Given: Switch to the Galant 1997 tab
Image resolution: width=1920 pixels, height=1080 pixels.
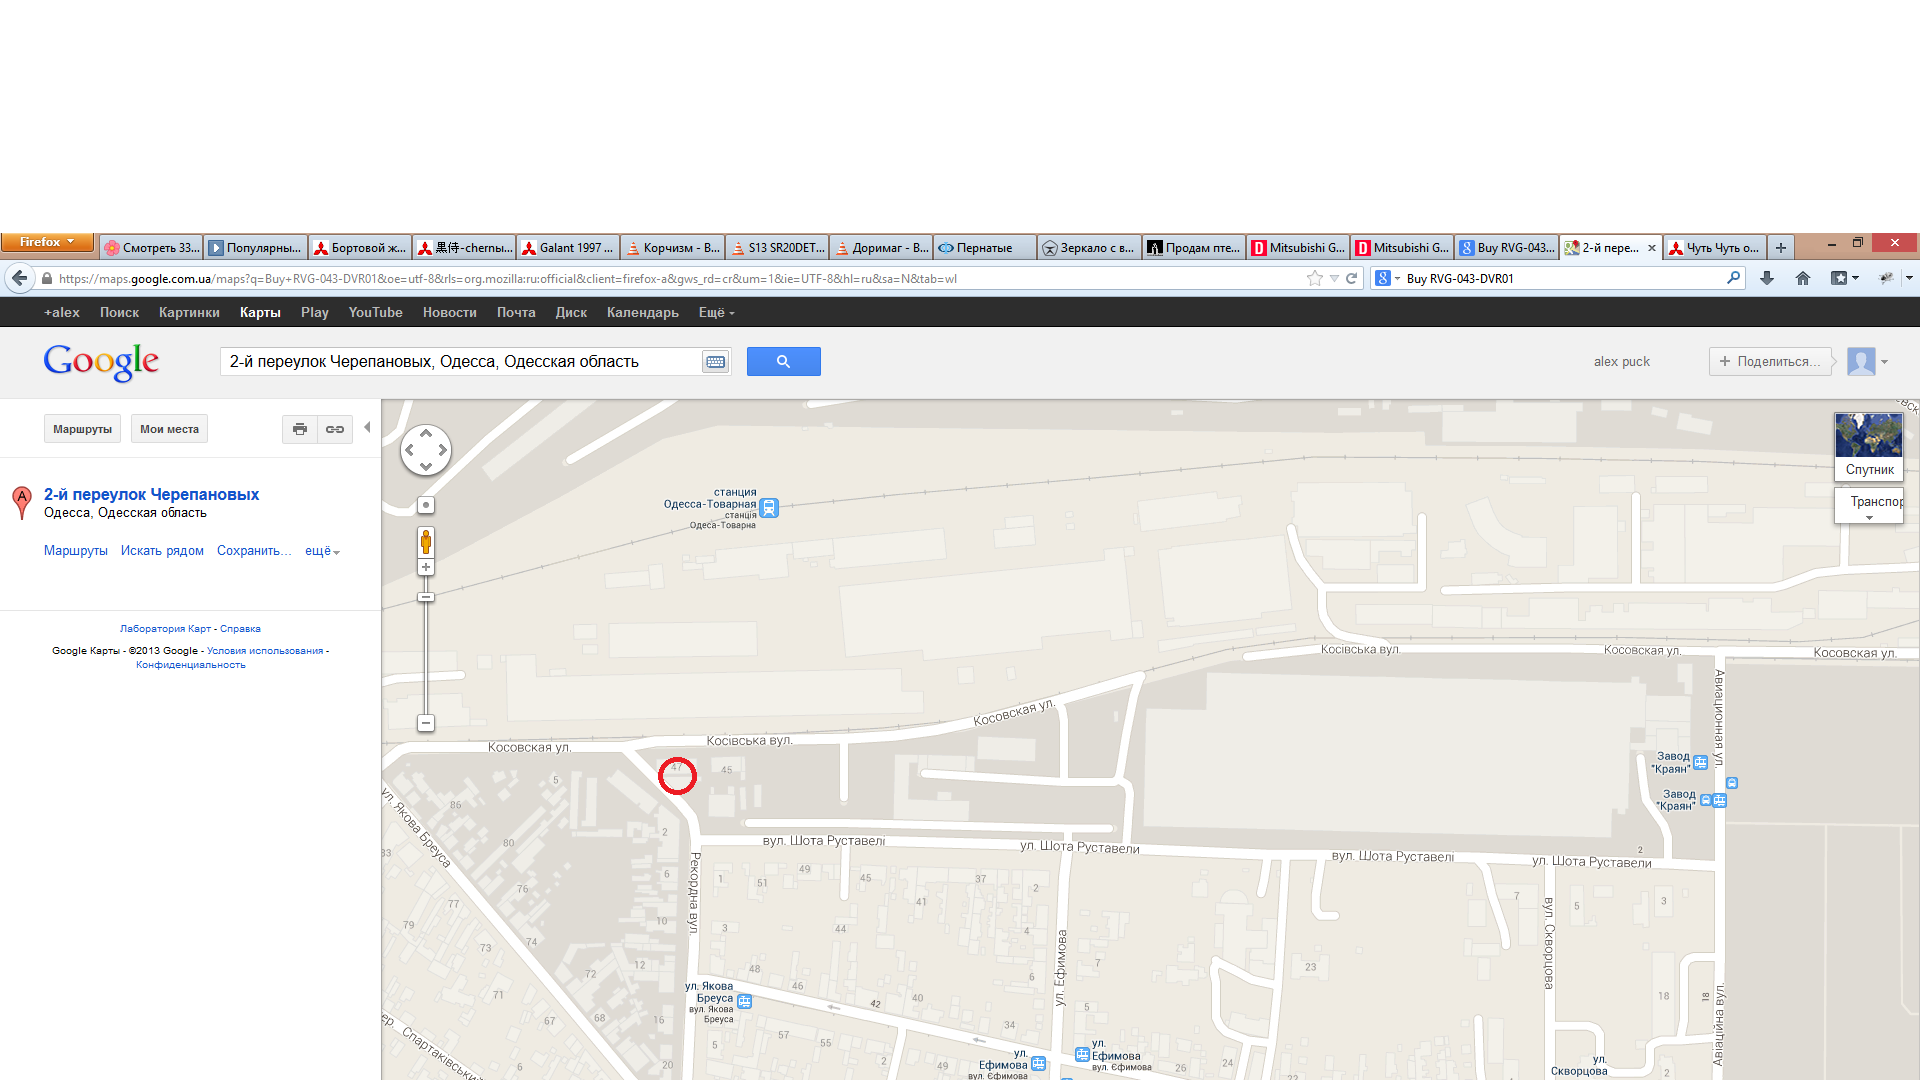Looking at the screenshot, I should (567, 248).
